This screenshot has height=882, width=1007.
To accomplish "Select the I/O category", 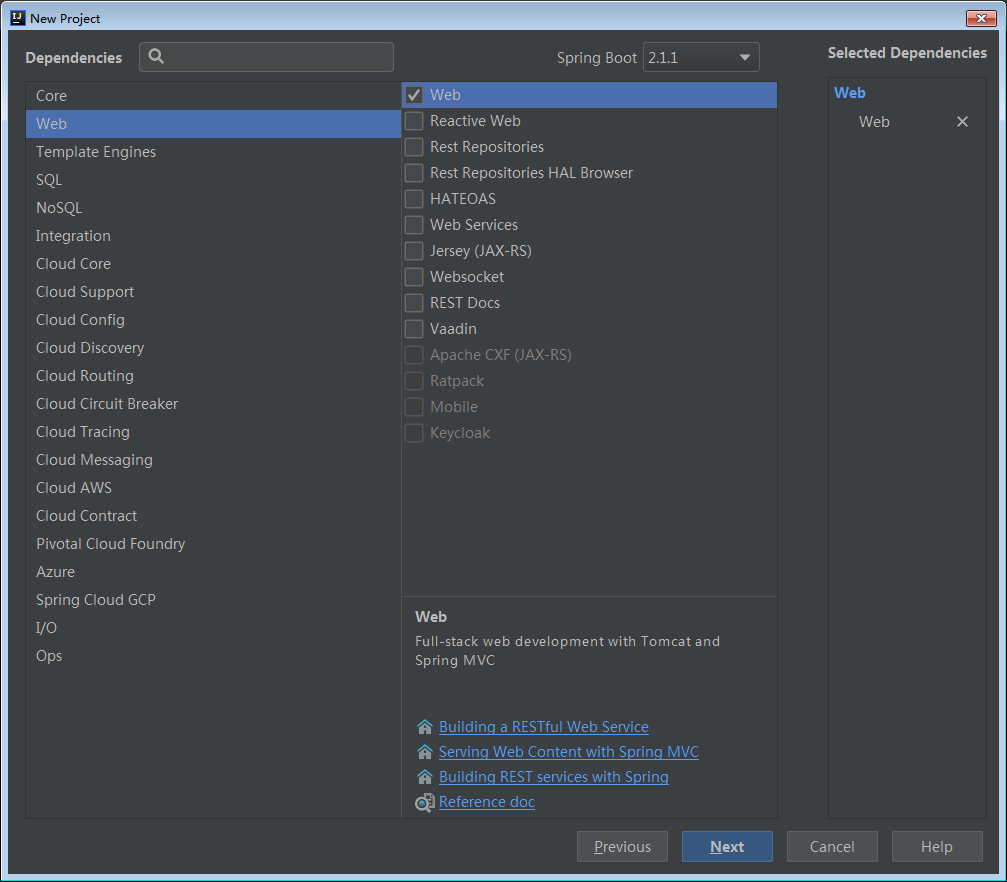I will coord(213,628).
